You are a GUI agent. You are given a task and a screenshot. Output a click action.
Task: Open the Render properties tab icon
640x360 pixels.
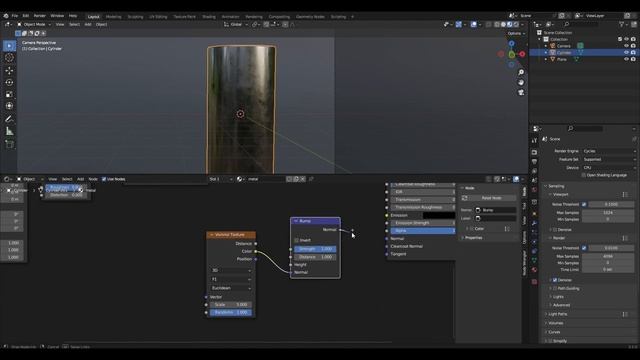pyautogui.click(x=534, y=152)
